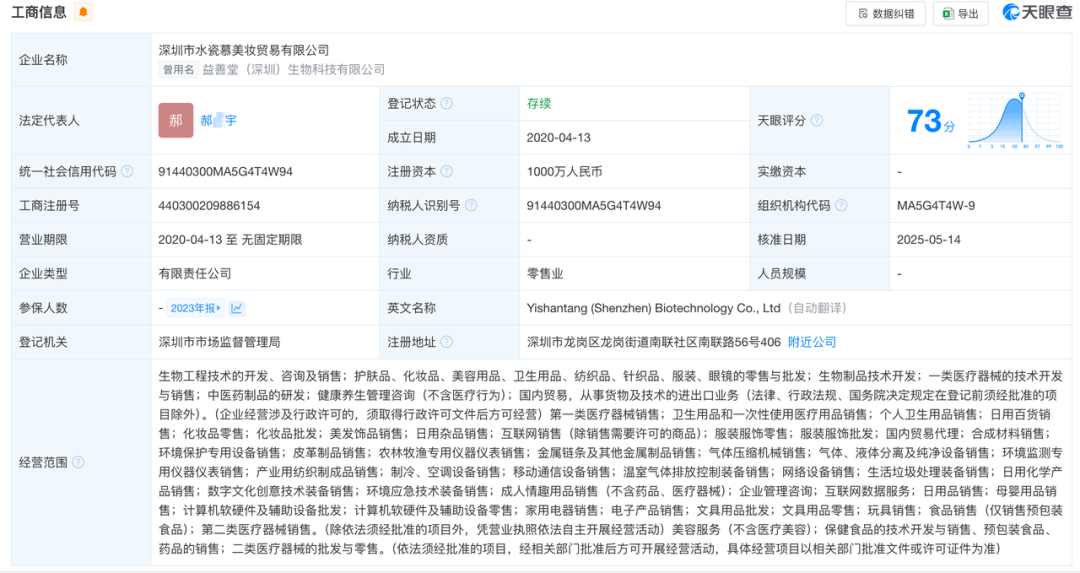The image size is (1080, 573).
Task: Click the red 郝 avatar thumbnail
Action: tap(175, 120)
